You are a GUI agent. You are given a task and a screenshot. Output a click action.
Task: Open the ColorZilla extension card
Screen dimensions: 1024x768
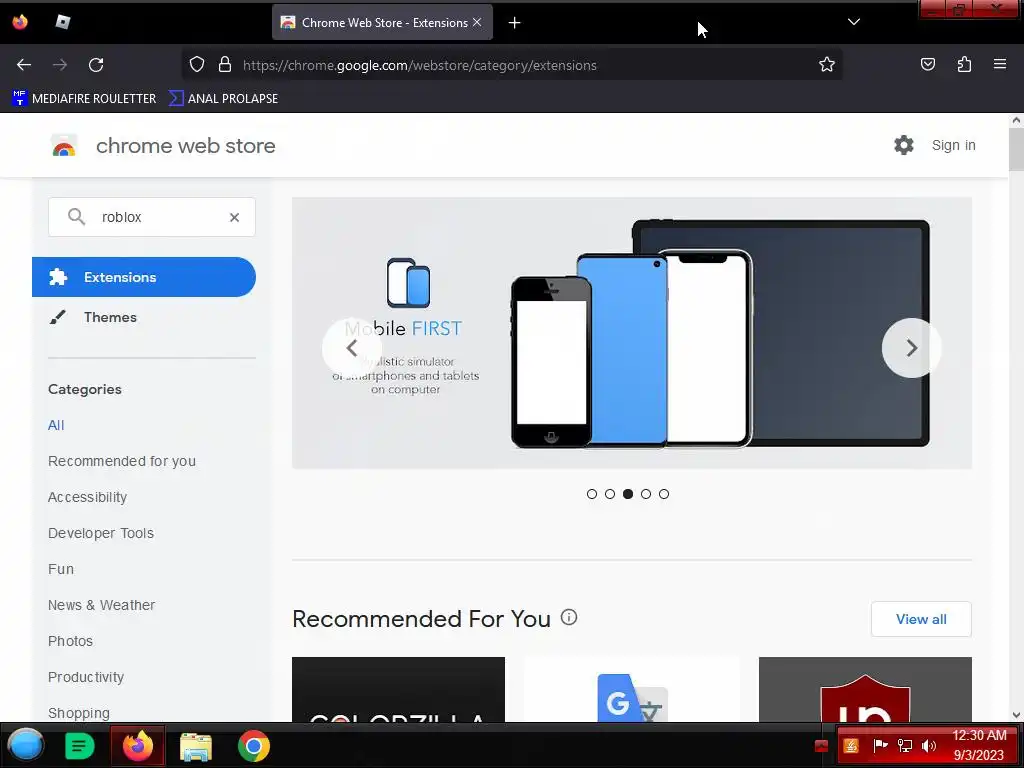pos(398,690)
